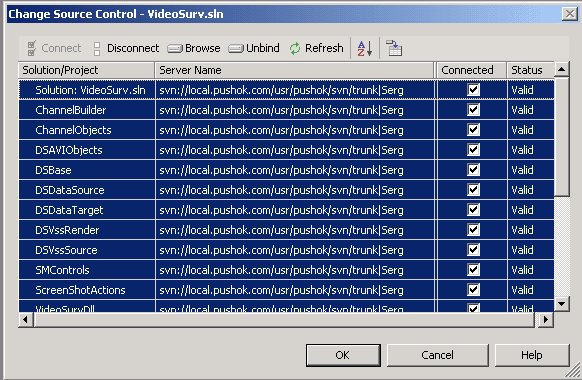Click the Browse toolbar button

tap(194, 48)
